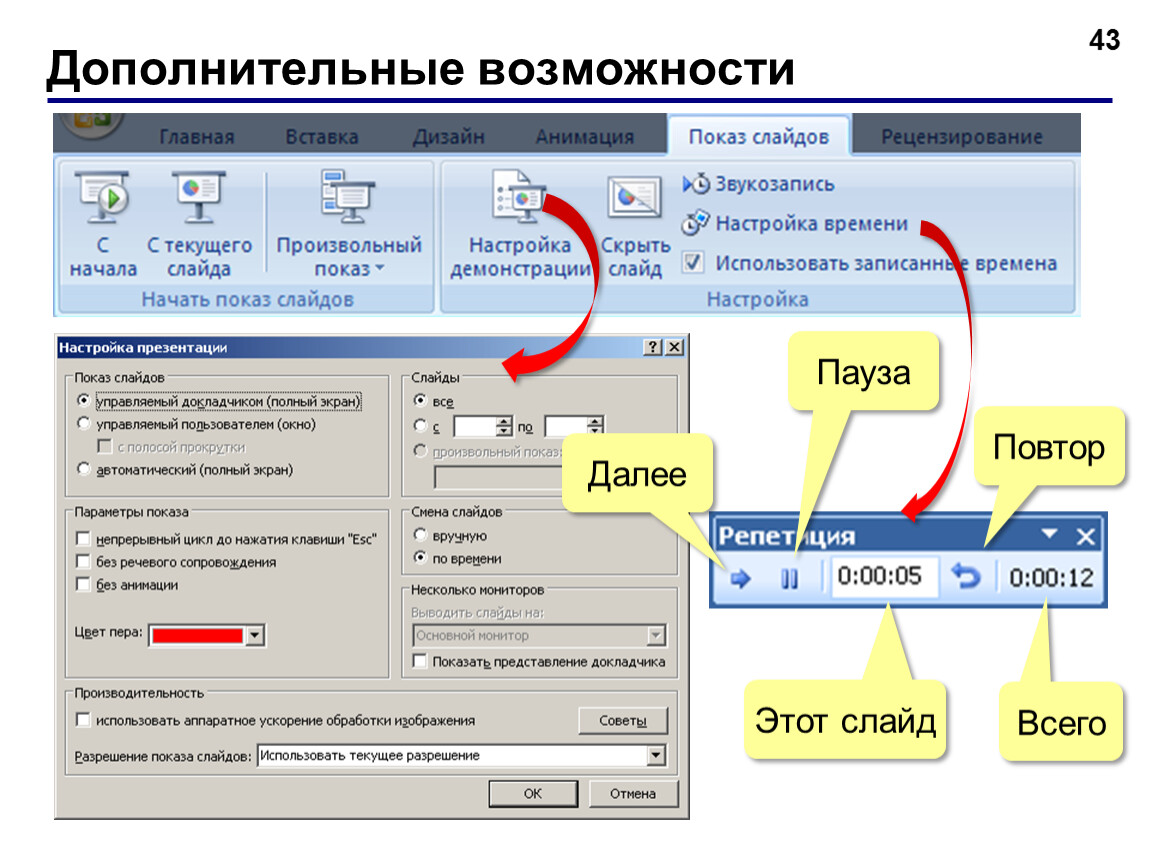Switch to Анимация ribbon tab
Viewport: 1150px width, 864px height.
click(585, 137)
